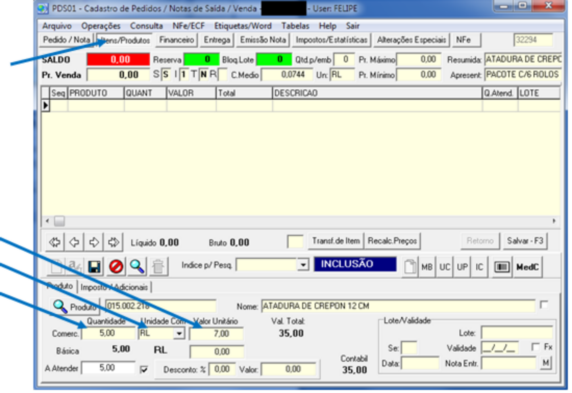Viewport: 572px width, 393px height.
Task: Click the floppy disk save icon
Action: 94,267
